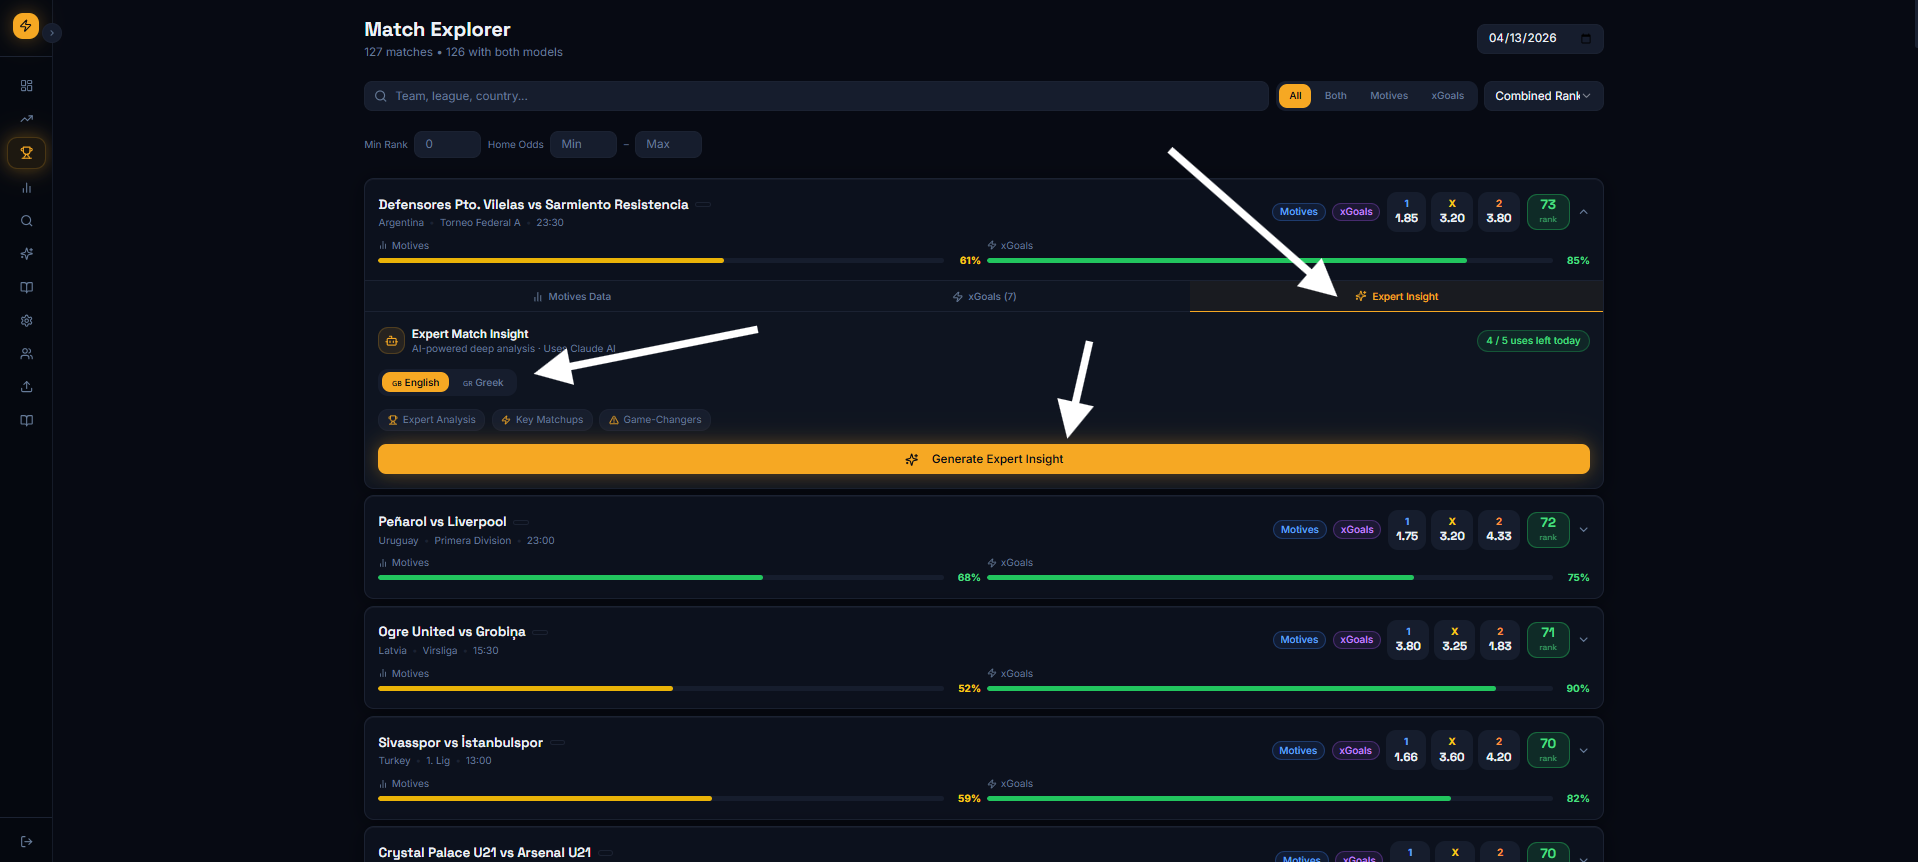This screenshot has height=862, width=1918.
Task: Click the trending chart sidebar icon
Action: [x=27, y=119]
